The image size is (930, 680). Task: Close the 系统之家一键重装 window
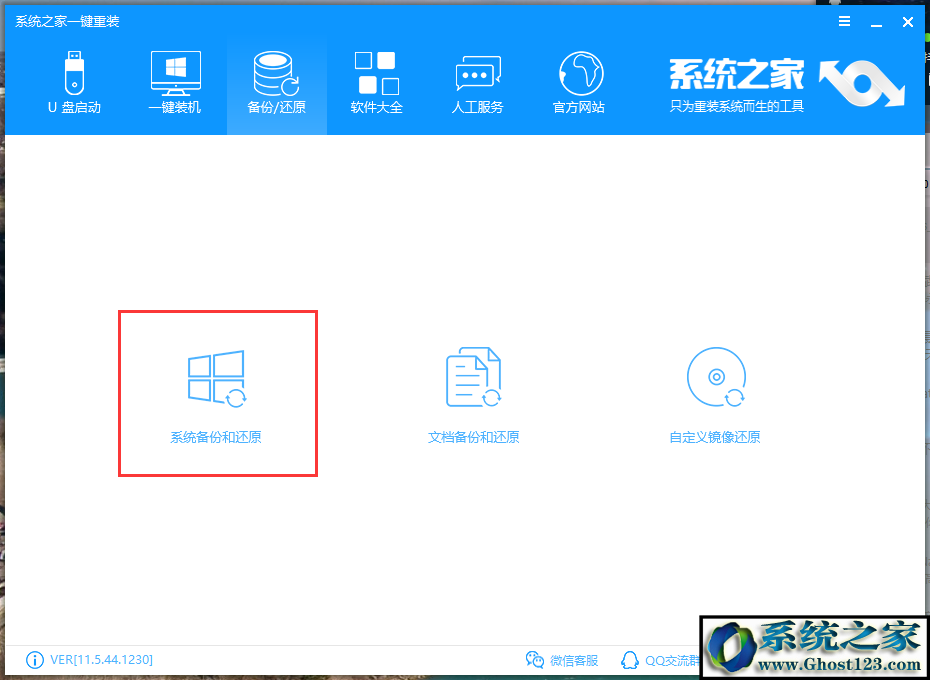(x=907, y=23)
